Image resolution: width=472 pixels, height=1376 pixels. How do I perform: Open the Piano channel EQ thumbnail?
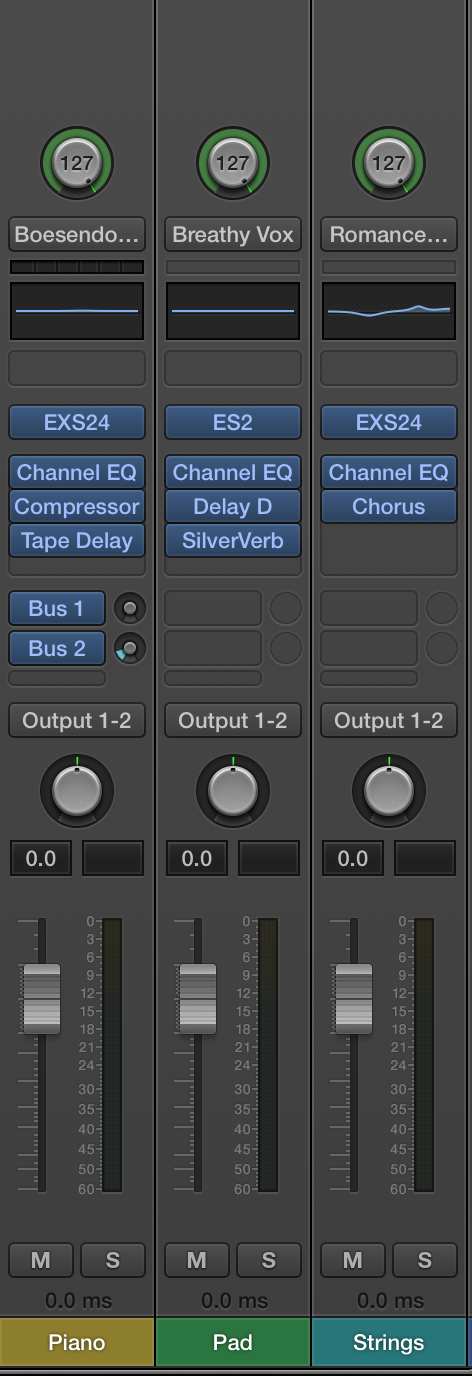(x=77, y=311)
